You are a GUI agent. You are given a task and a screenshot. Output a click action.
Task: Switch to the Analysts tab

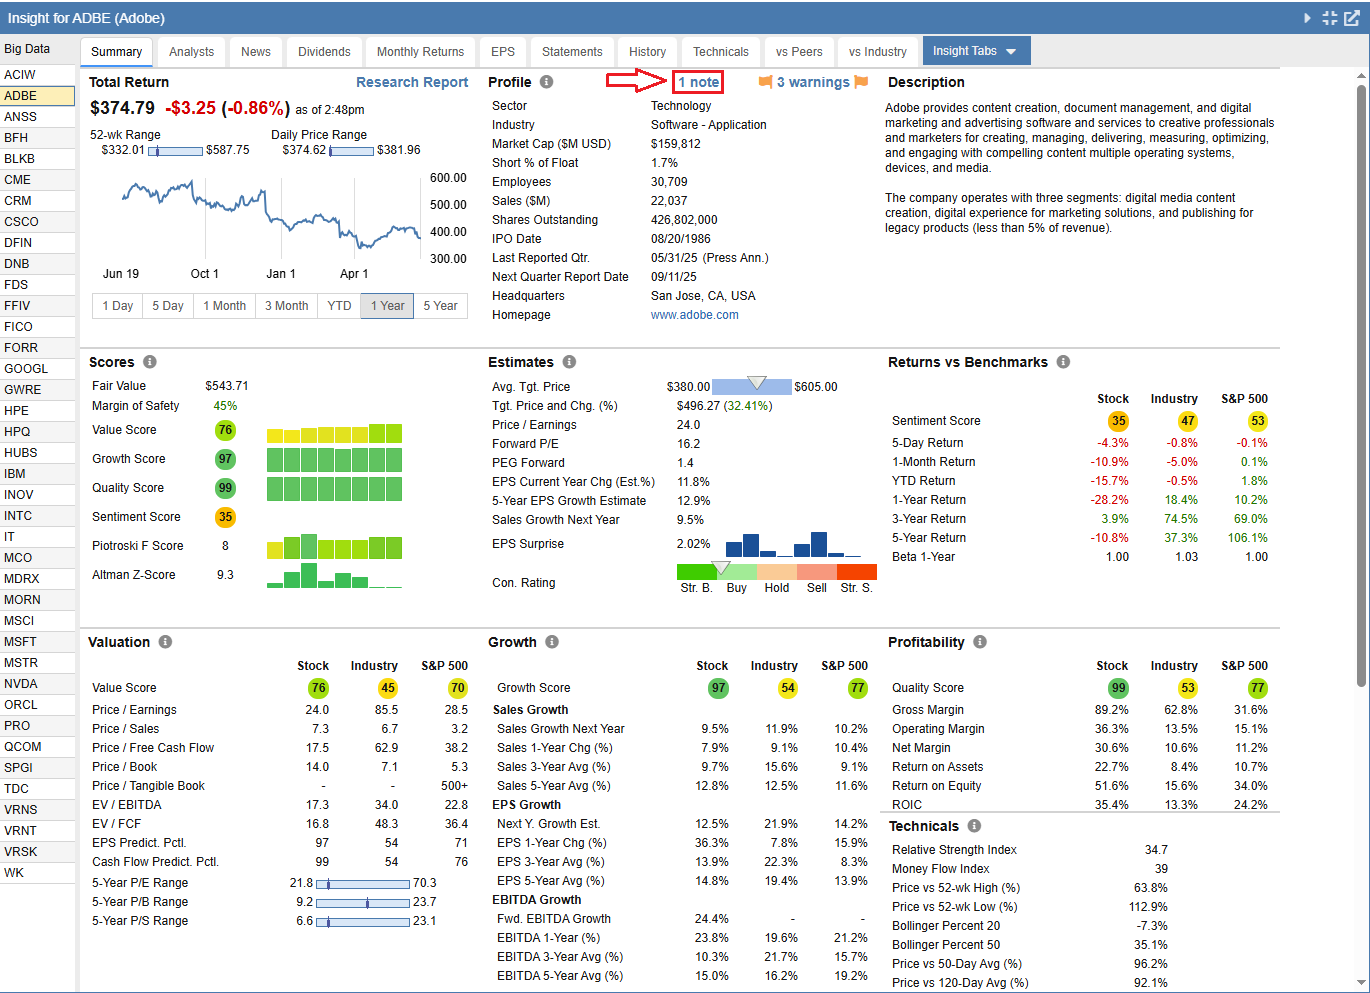point(191,52)
